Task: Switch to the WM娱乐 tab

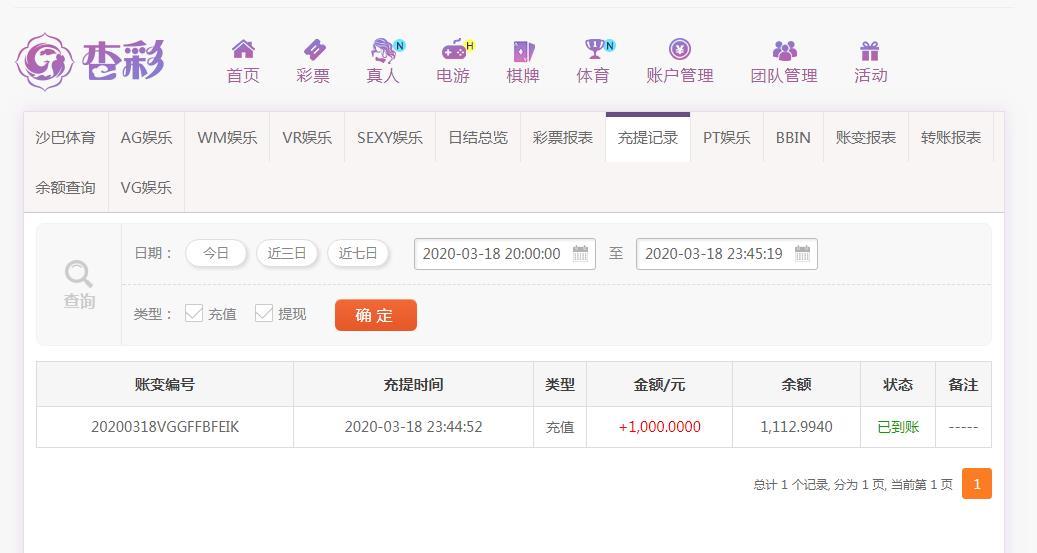Action: coord(227,138)
